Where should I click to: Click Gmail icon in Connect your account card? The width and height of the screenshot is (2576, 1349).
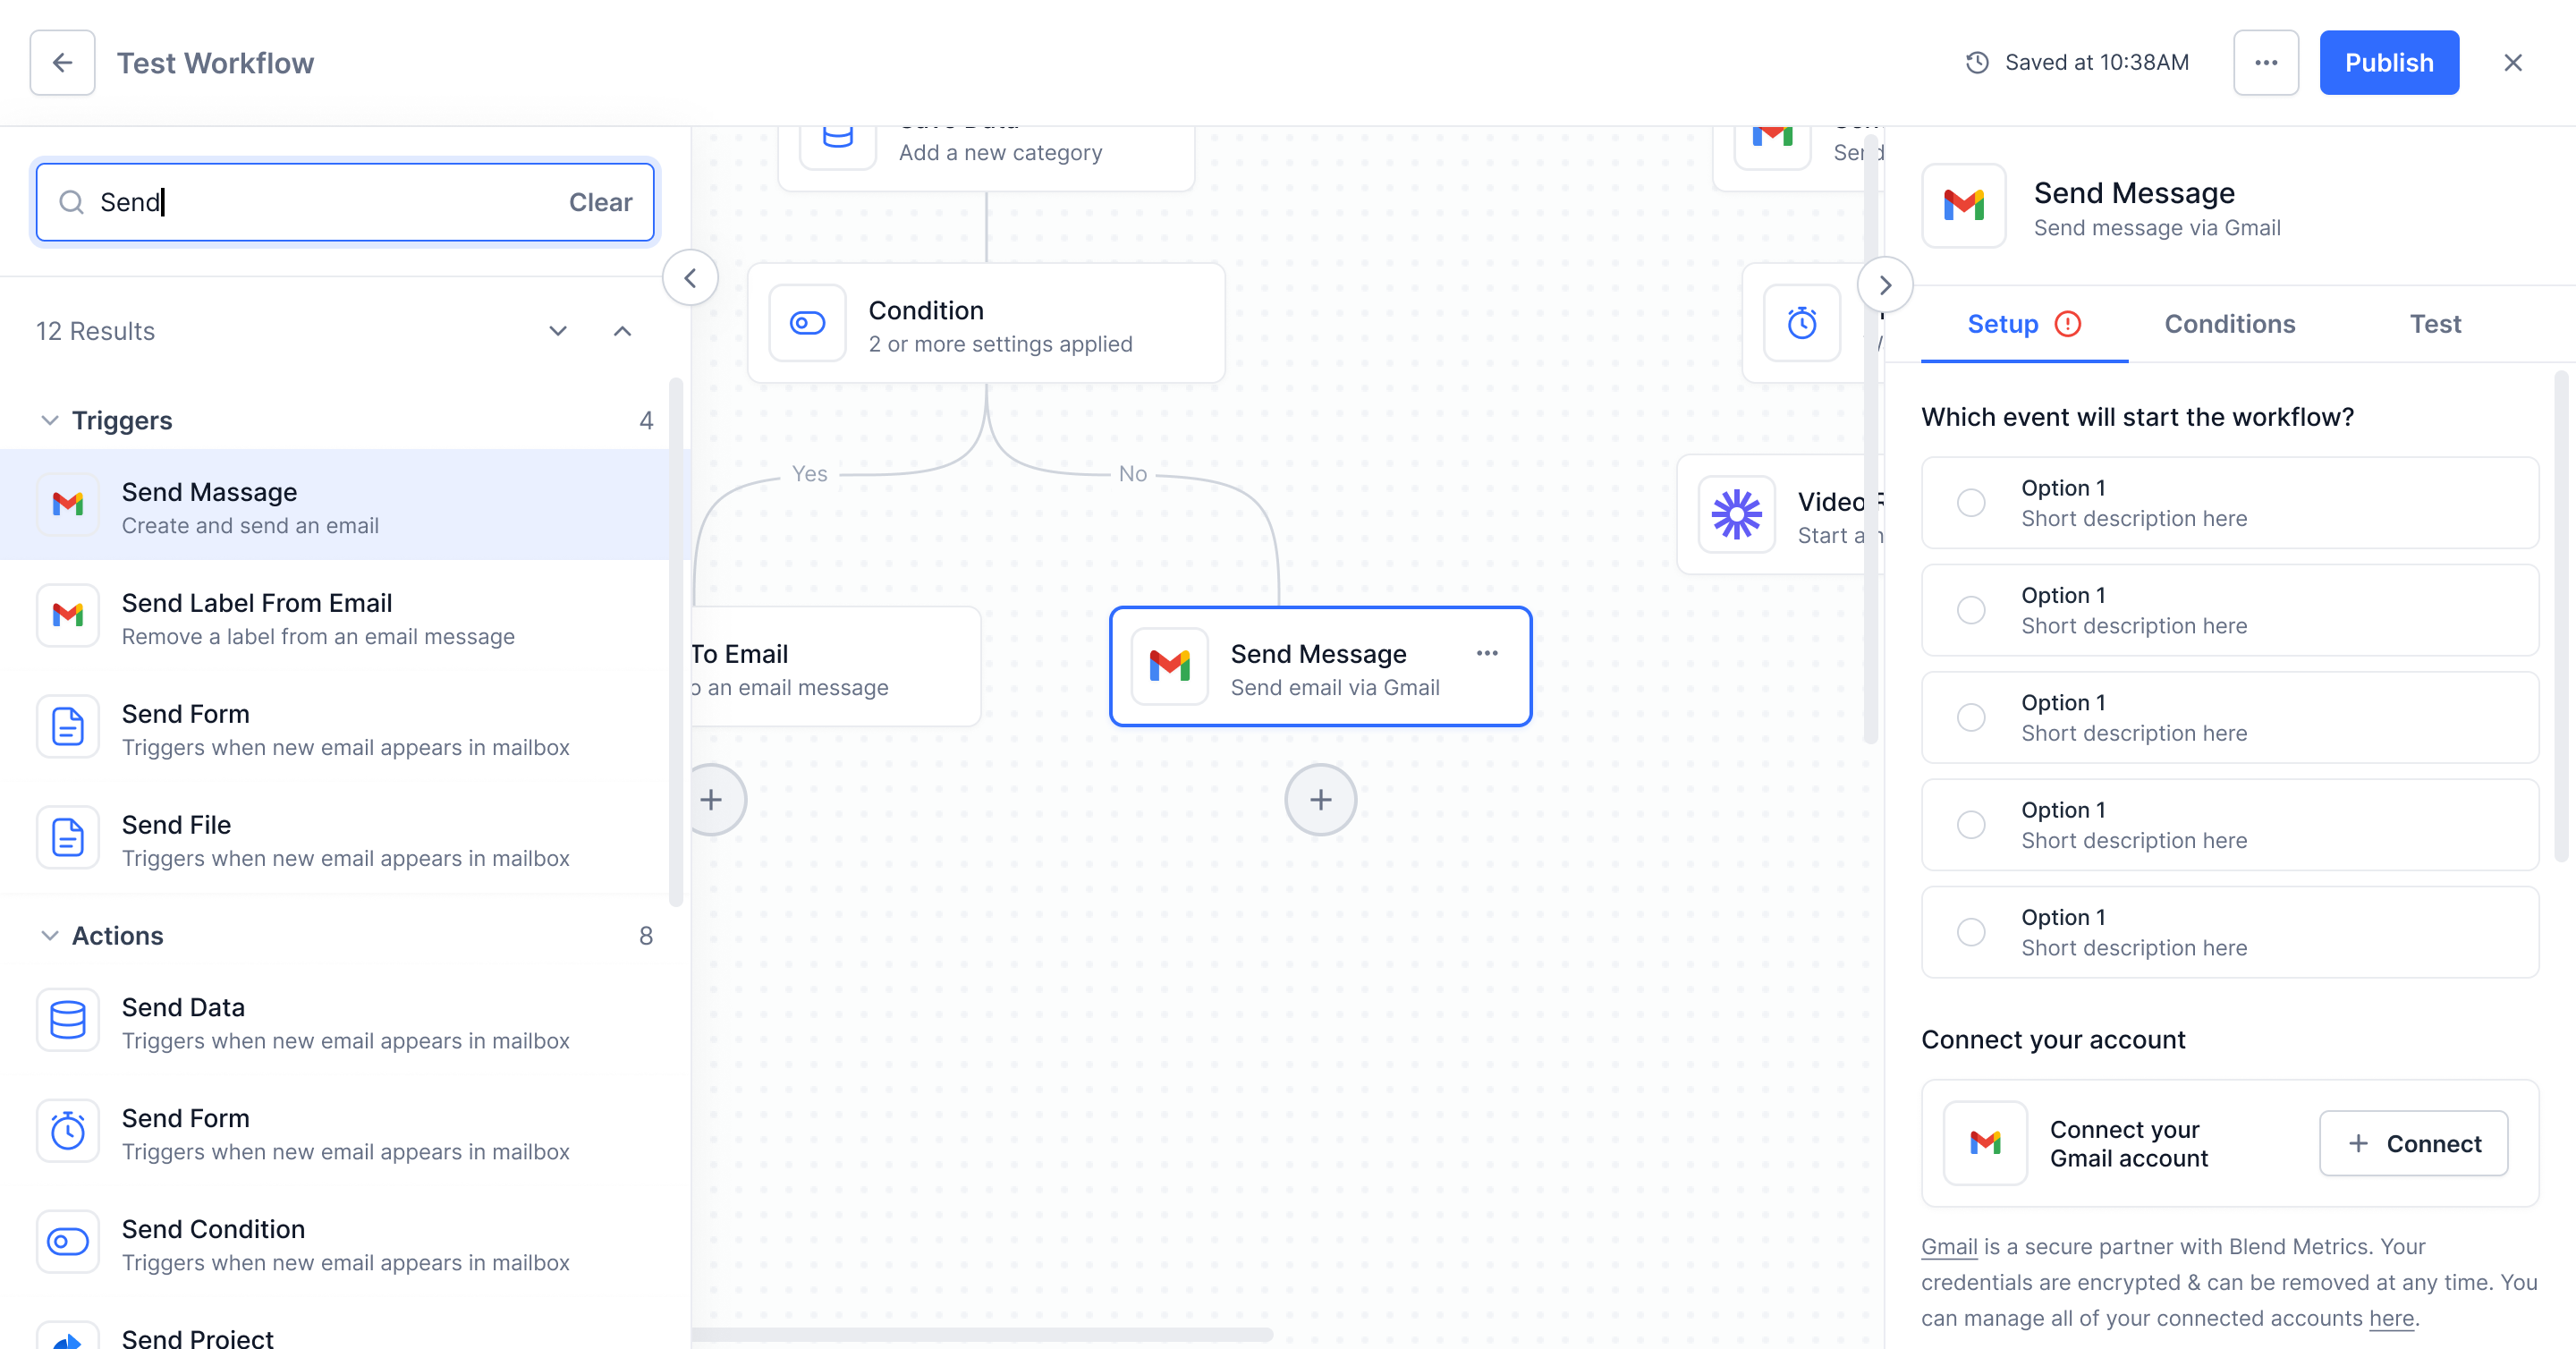click(1985, 1143)
